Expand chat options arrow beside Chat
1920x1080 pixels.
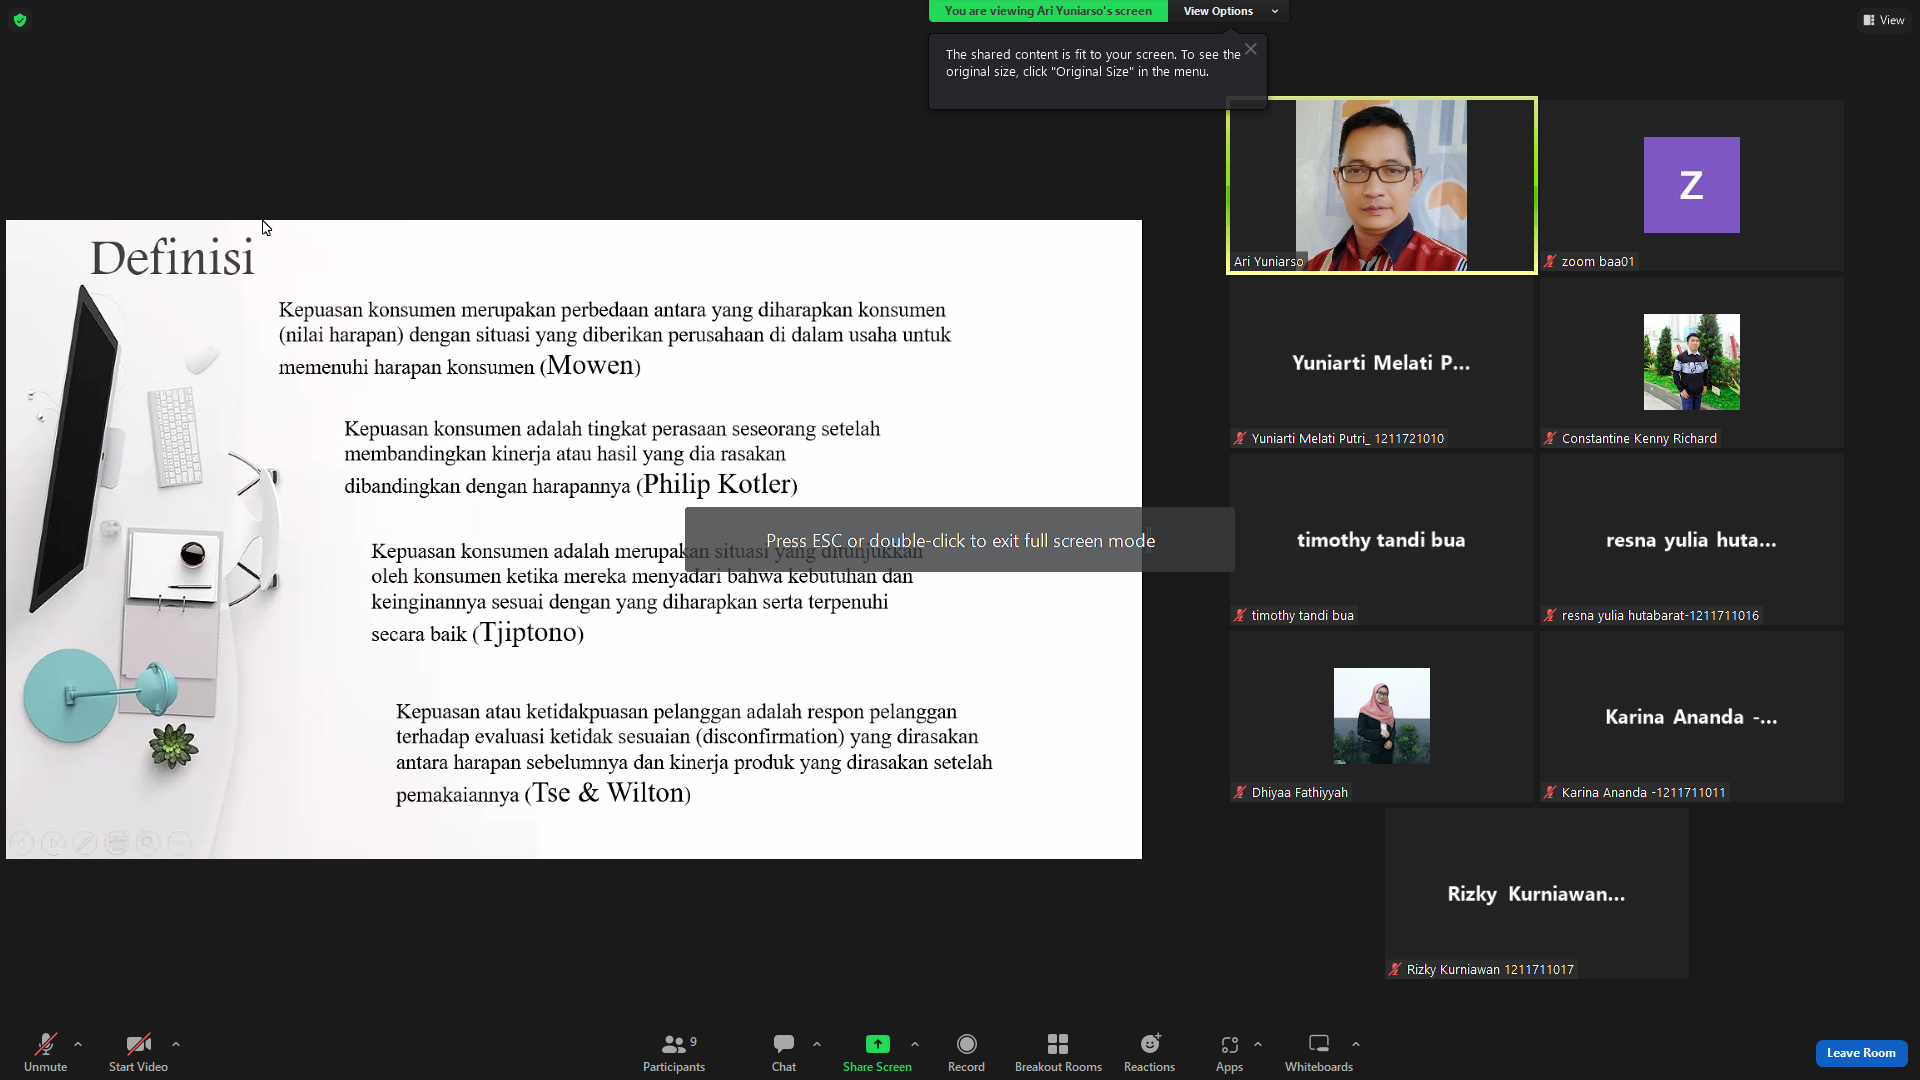pyautogui.click(x=817, y=1044)
